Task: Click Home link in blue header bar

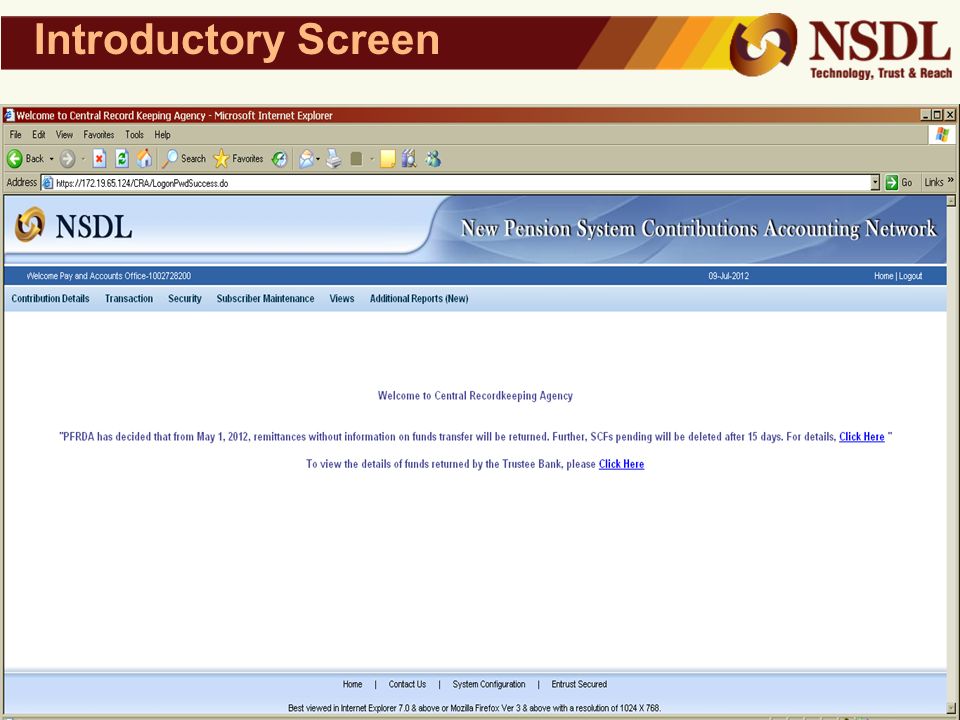Action: point(883,276)
